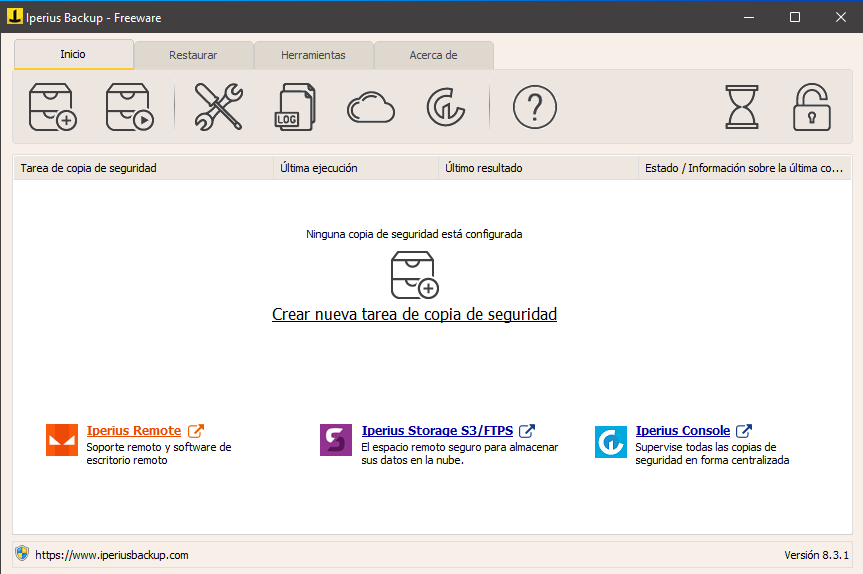Click the cloud accounts toolbar icon
The height and width of the screenshot is (574, 863).
(x=371, y=107)
